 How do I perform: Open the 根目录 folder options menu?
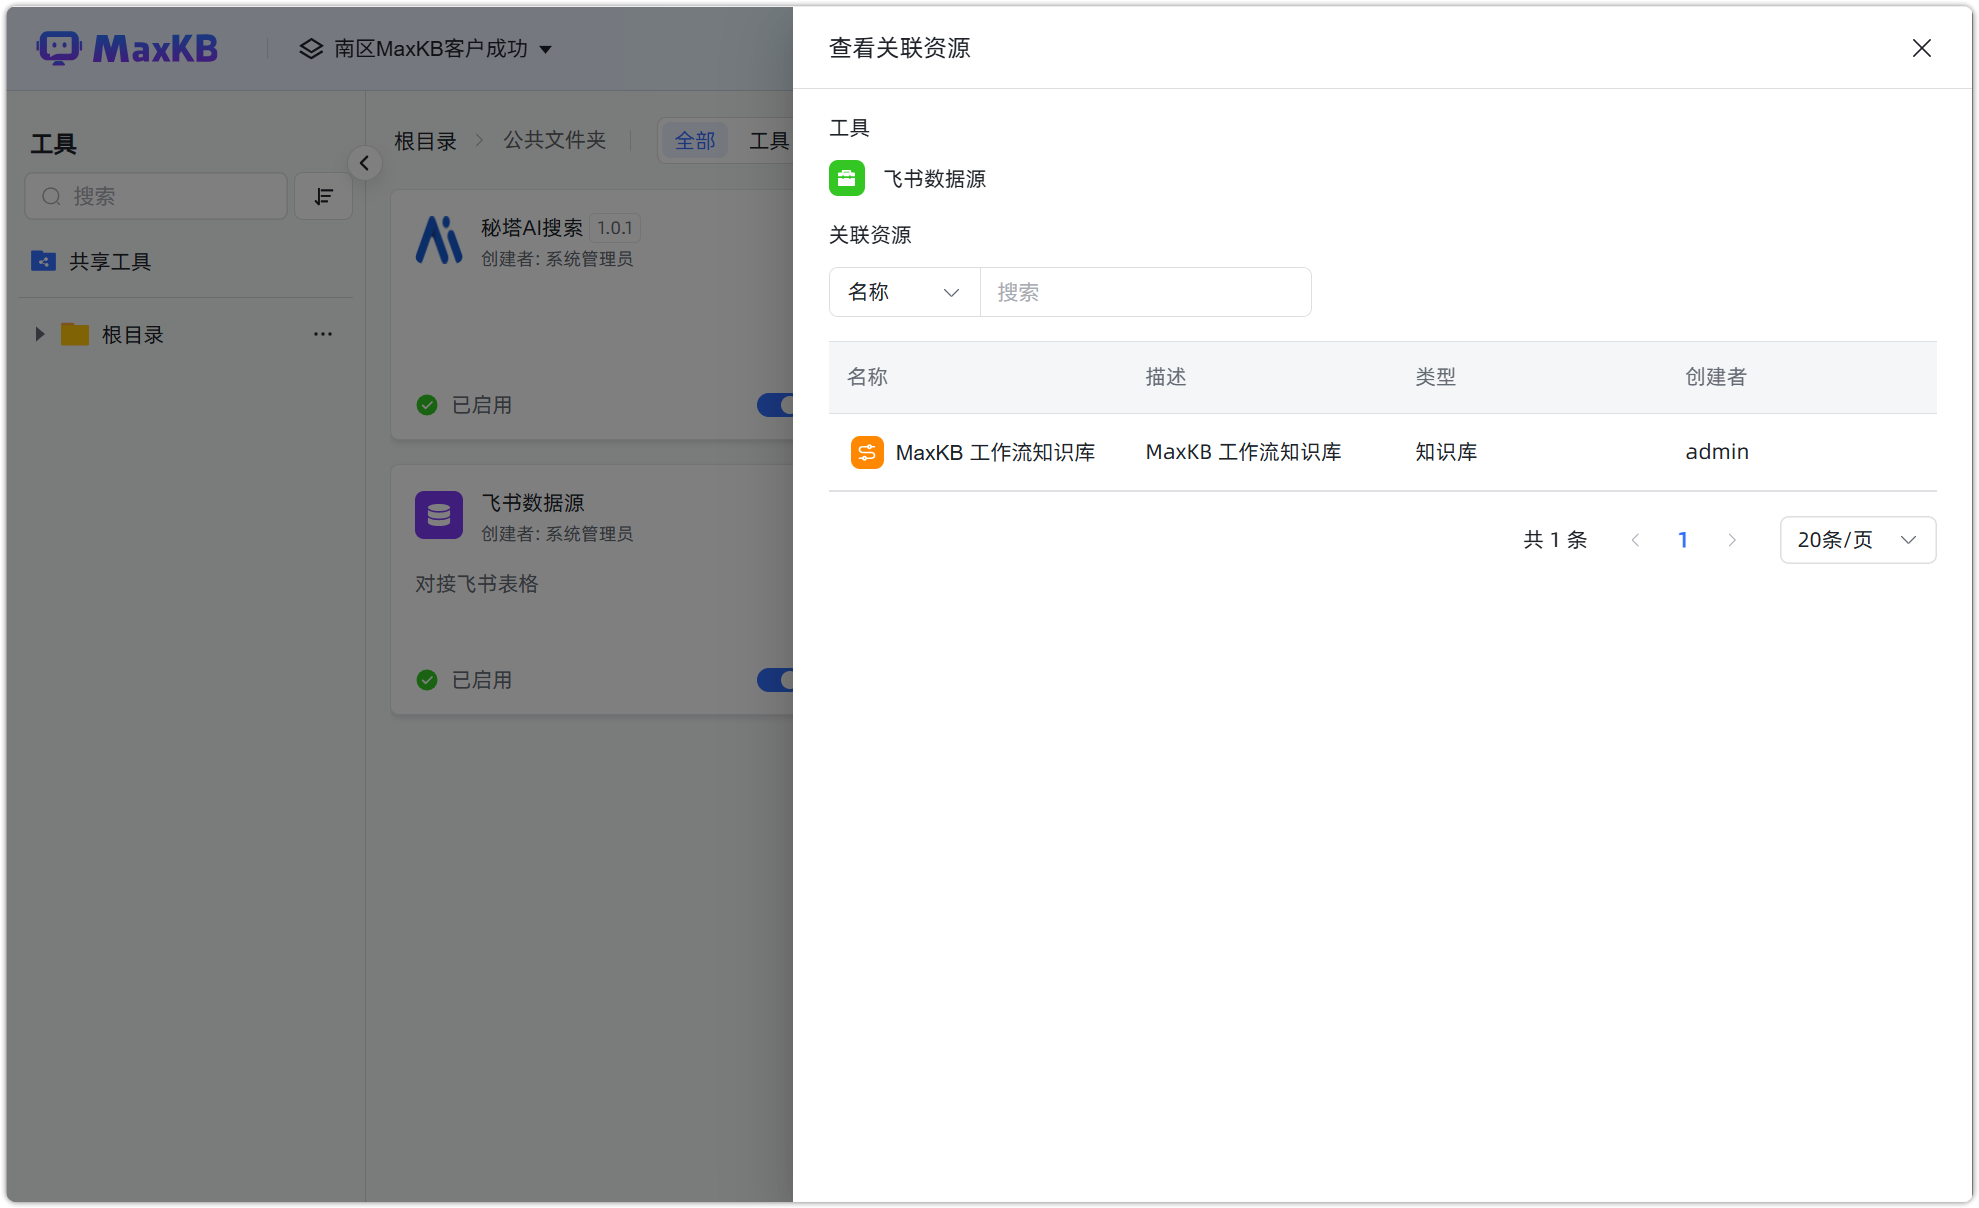322,334
